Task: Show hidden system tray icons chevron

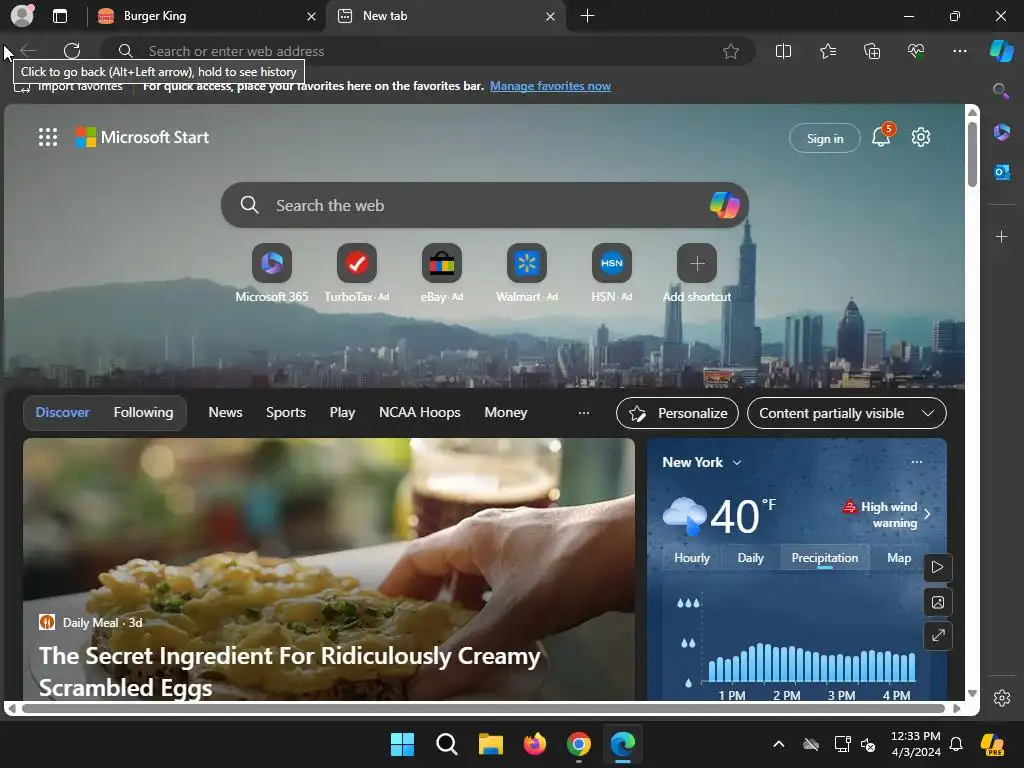Action: tap(778, 744)
